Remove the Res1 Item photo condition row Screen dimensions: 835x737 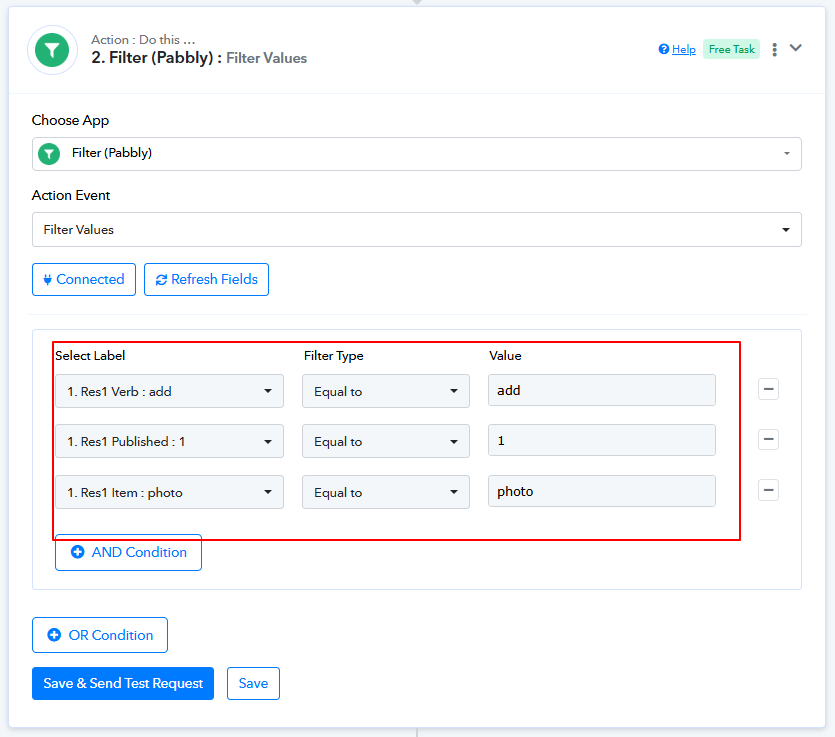pyautogui.click(x=768, y=490)
